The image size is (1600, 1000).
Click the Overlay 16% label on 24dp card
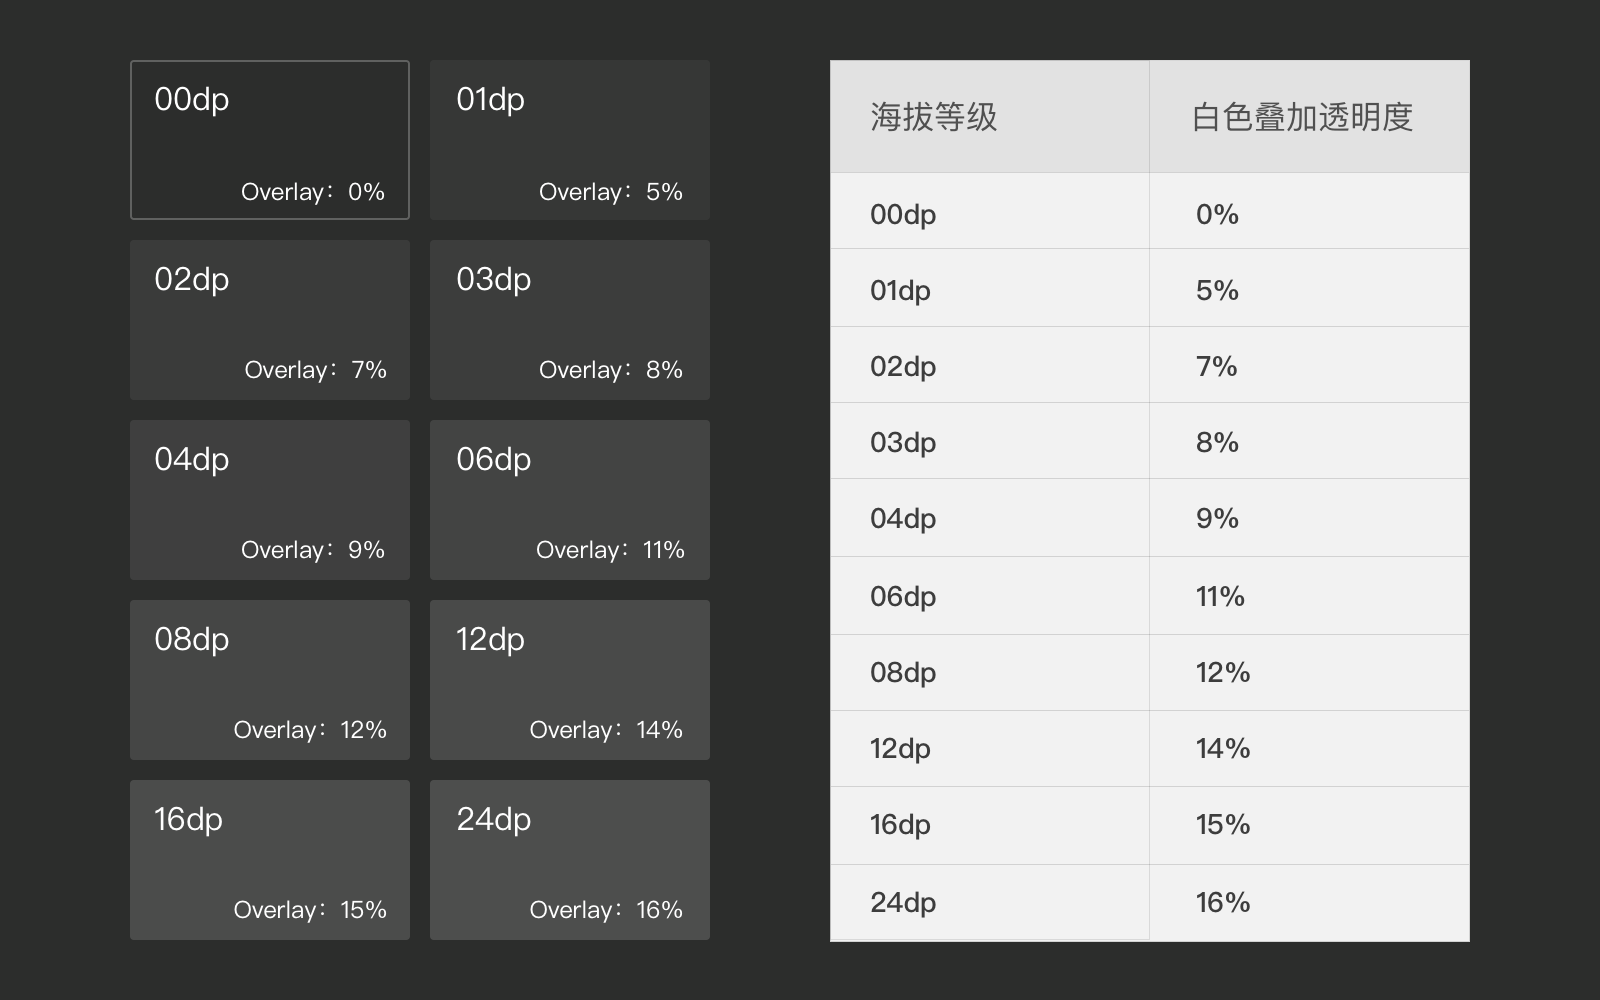(x=604, y=909)
